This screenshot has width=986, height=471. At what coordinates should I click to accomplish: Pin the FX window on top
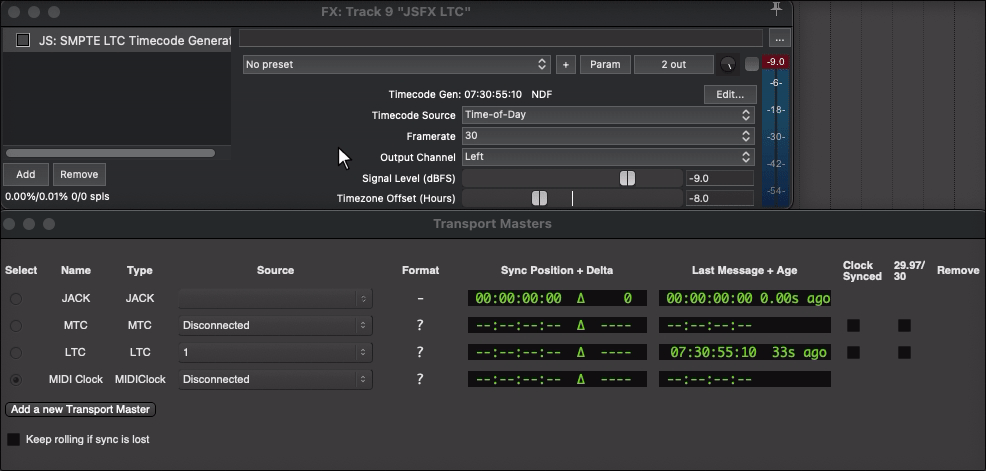tap(776, 9)
